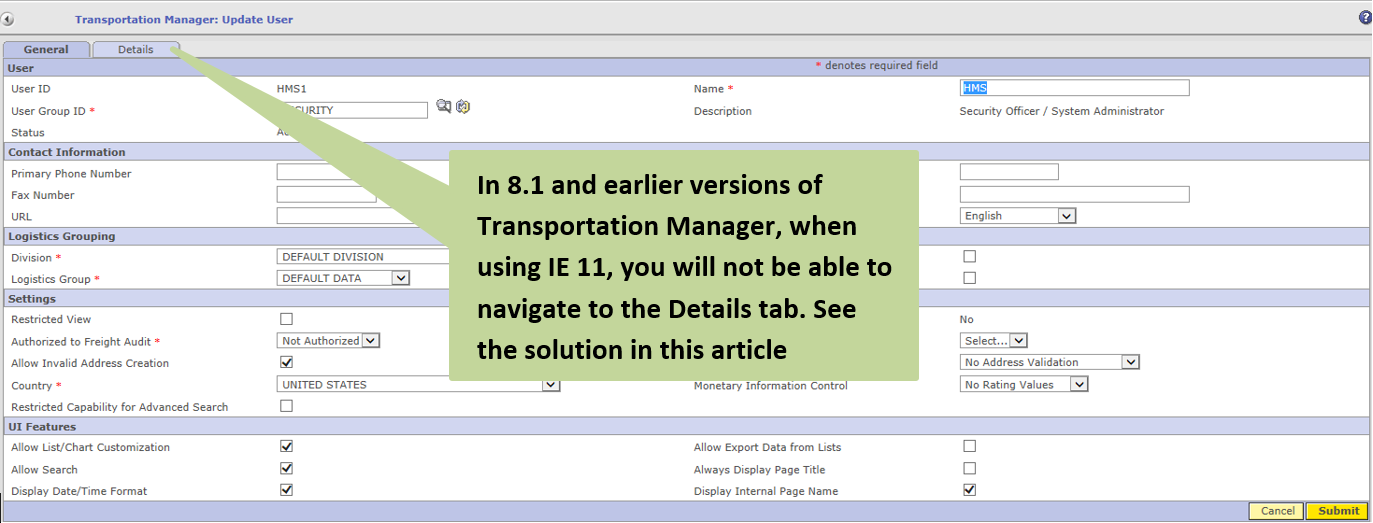The height and width of the screenshot is (523, 1373).
Task: Check Always Display Page Title
Action: pyautogui.click(x=969, y=468)
